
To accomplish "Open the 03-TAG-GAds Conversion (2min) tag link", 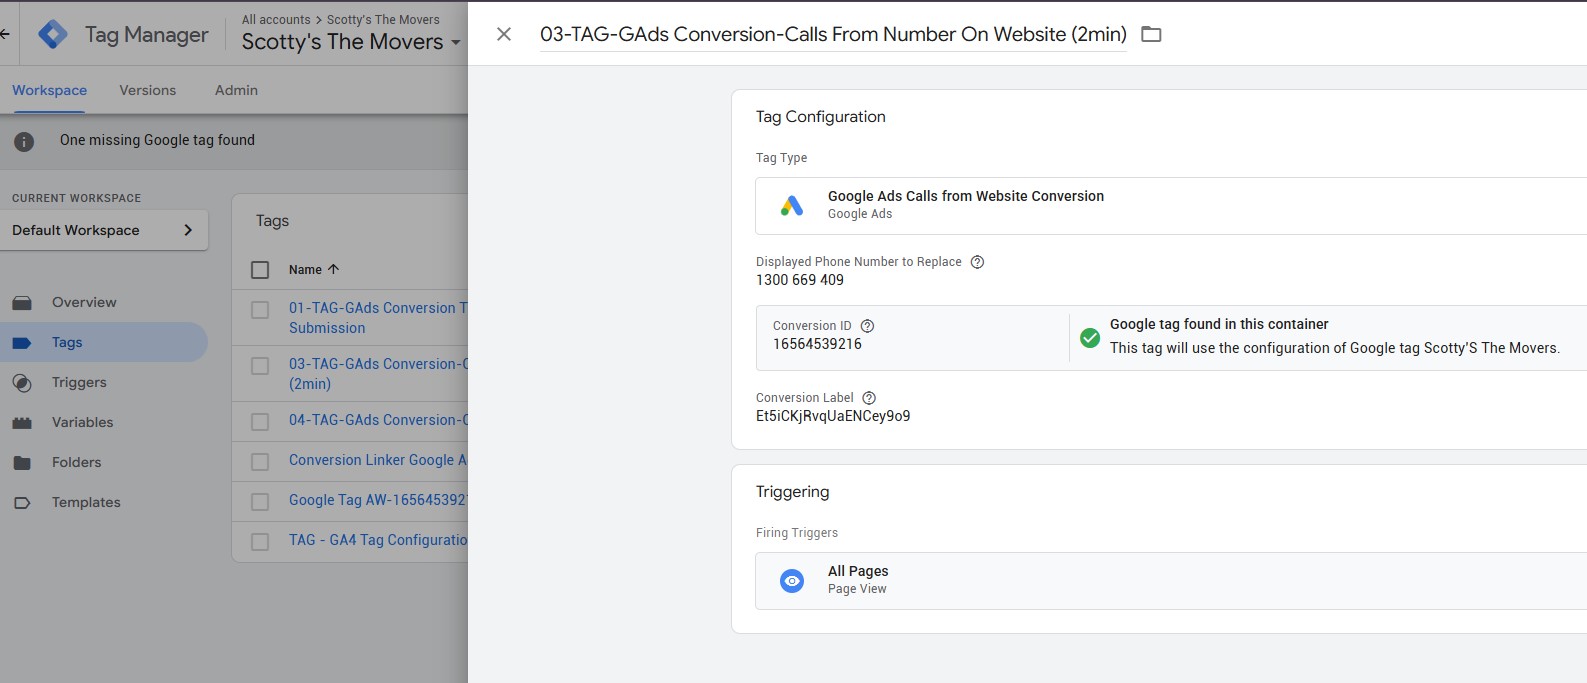I will (x=378, y=374).
